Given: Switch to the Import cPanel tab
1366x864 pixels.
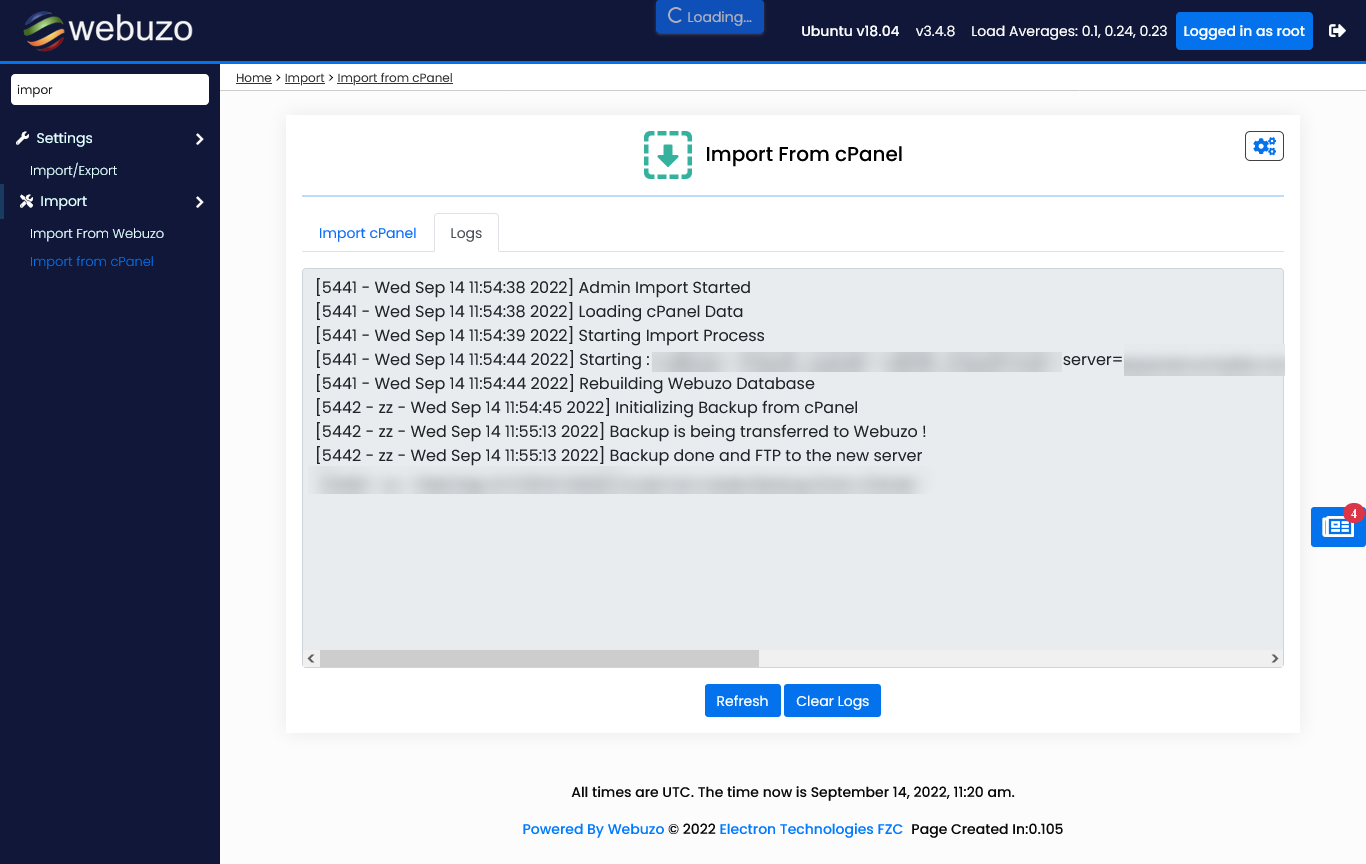Looking at the screenshot, I should click(367, 232).
